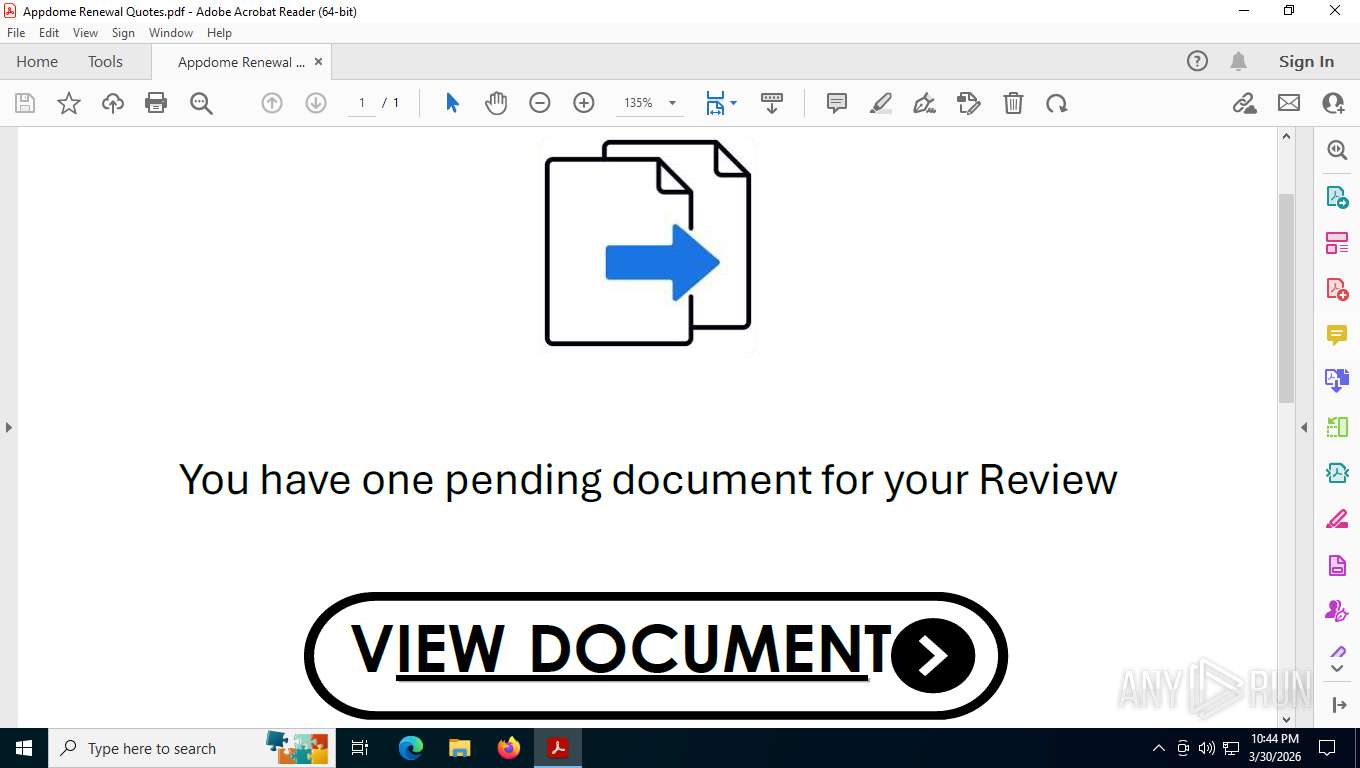Open the help question mark icon
Screen dimensions: 1360x768
click(x=1197, y=61)
